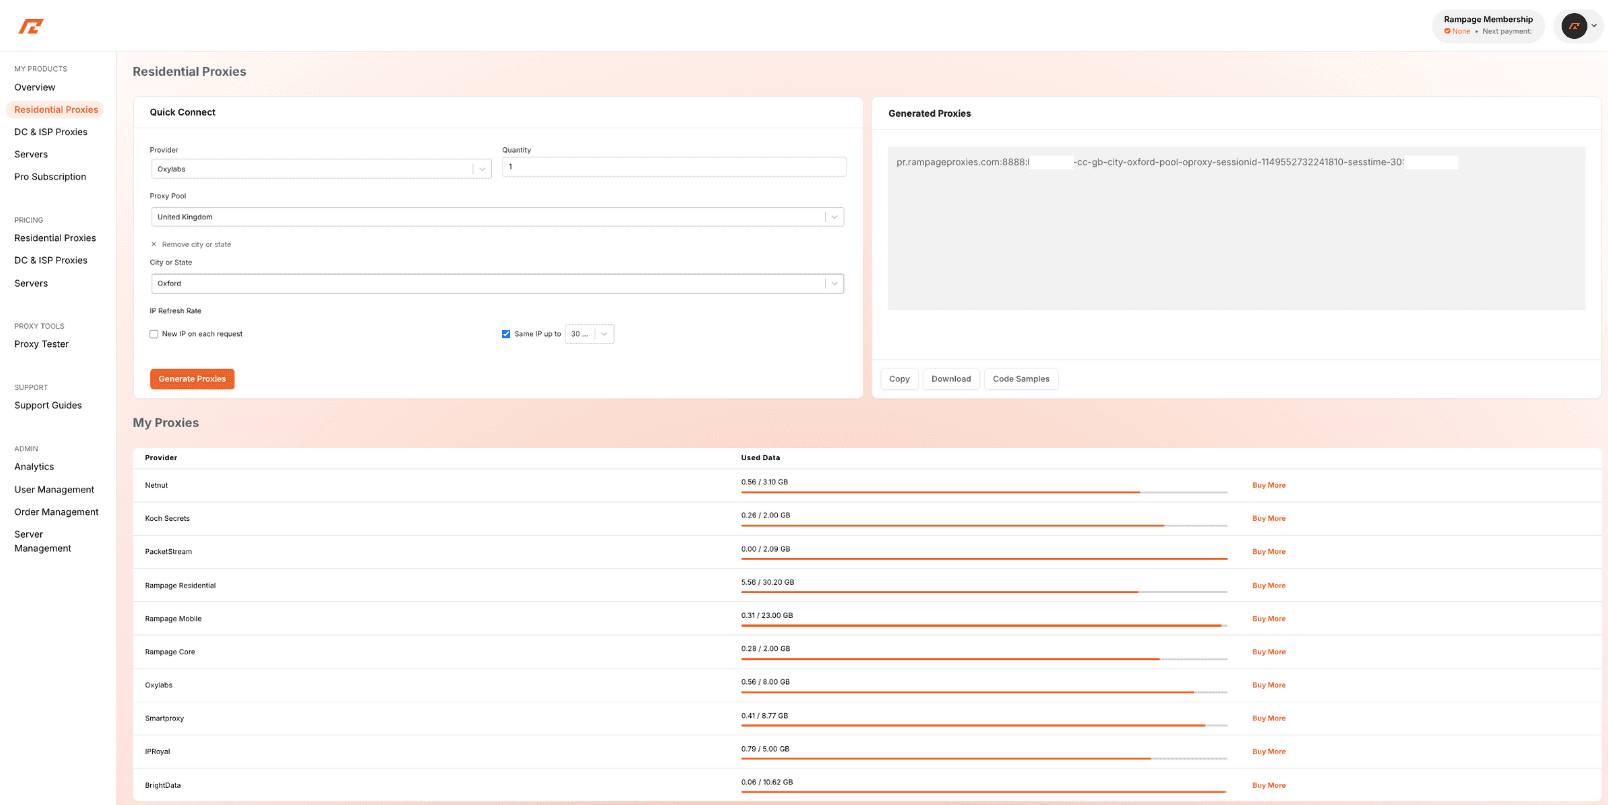This screenshot has width=1608, height=805.
Task: Select Residential Proxies under My Products
Action: pos(56,110)
